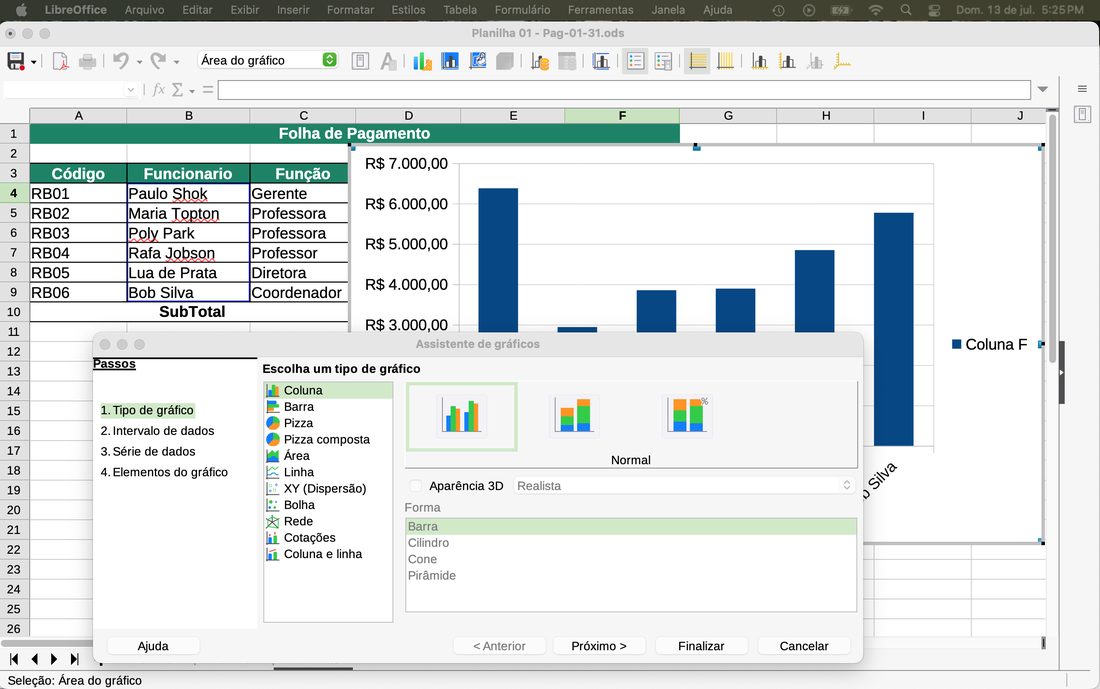Choose the stacked column subtype thumbnail
The height and width of the screenshot is (689, 1100).
[574, 416]
